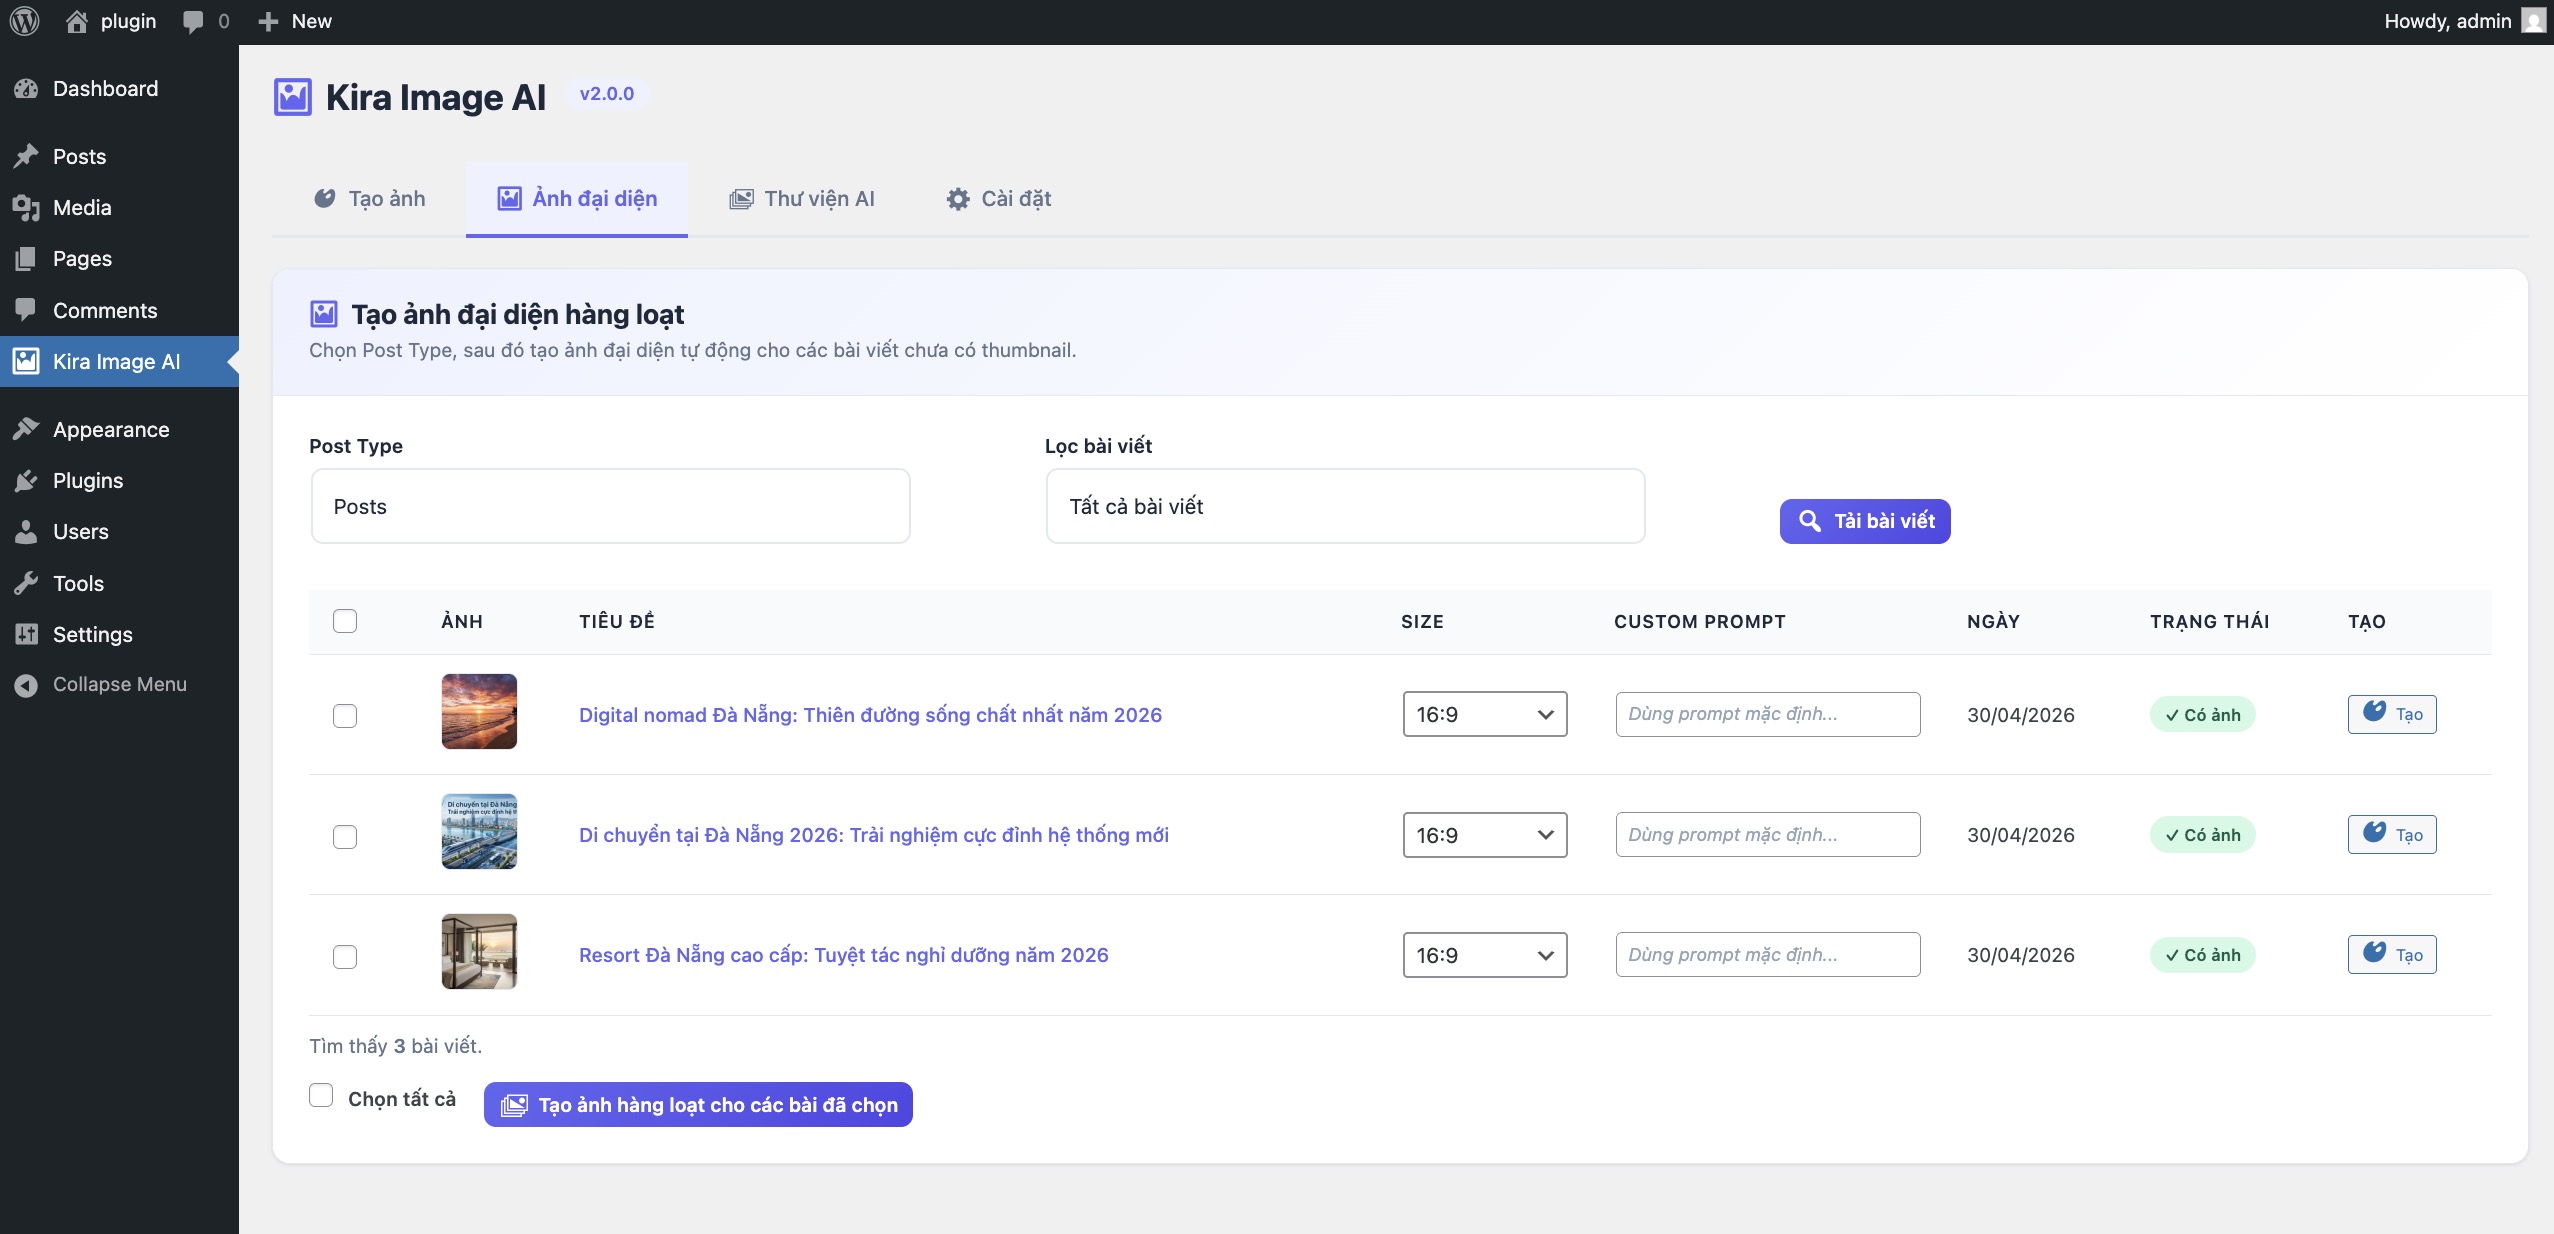This screenshot has height=1234, width=2554.
Task: Click custom prompt field for Di chuyển row
Action: click(1768, 835)
